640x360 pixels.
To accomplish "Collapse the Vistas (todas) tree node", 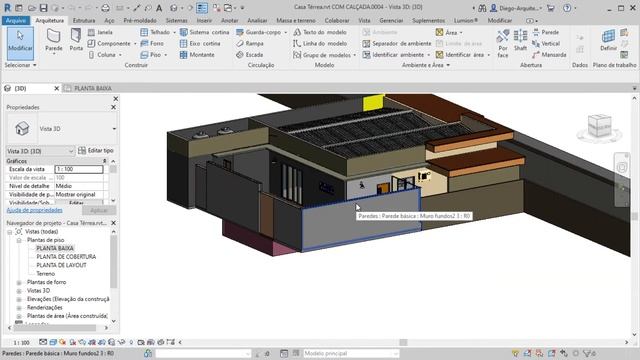I will click(9, 232).
